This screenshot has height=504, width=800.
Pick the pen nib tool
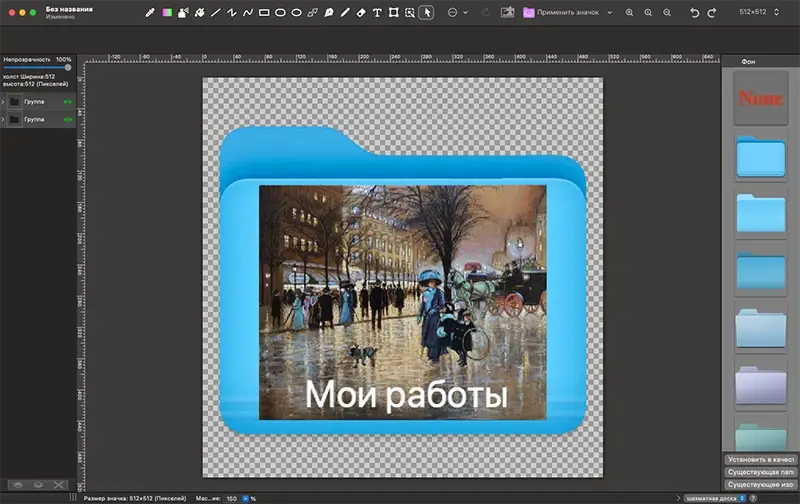tap(329, 13)
